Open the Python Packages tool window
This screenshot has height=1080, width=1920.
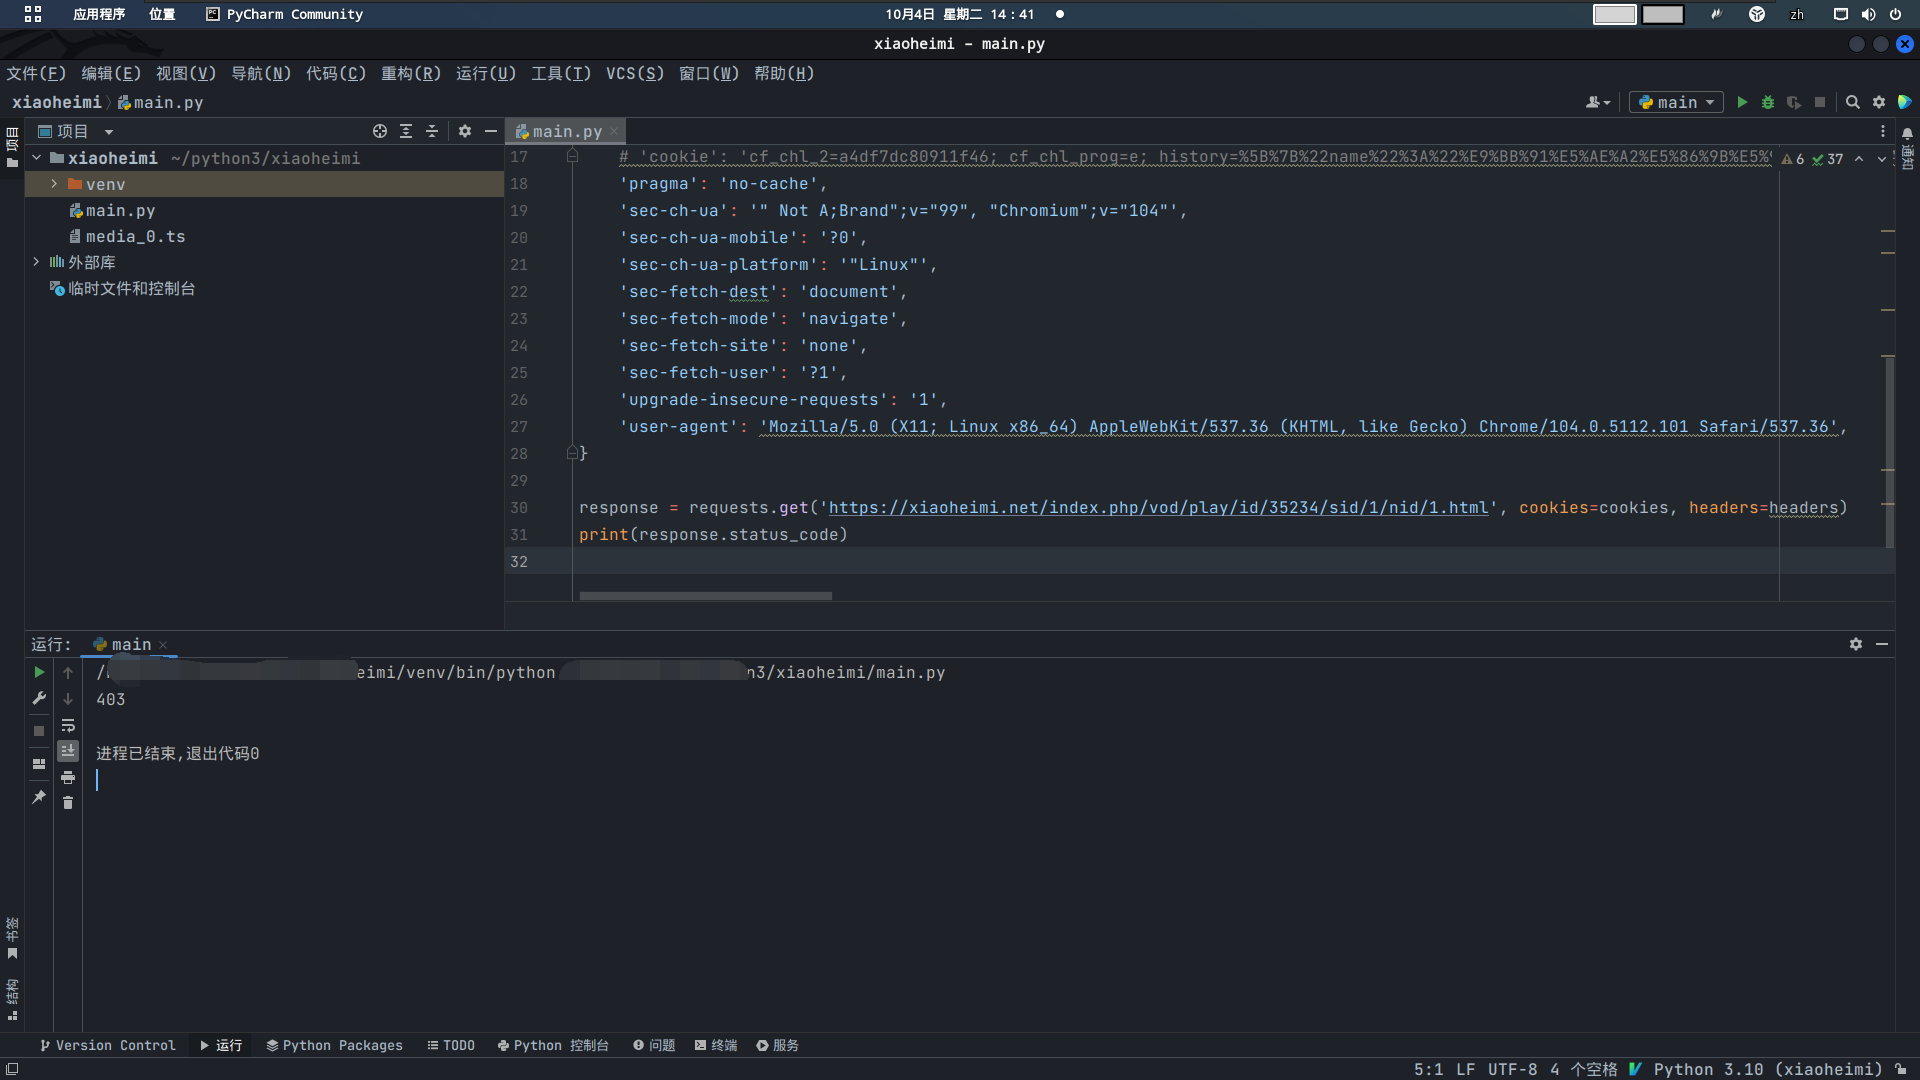(x=334, y=1045)
